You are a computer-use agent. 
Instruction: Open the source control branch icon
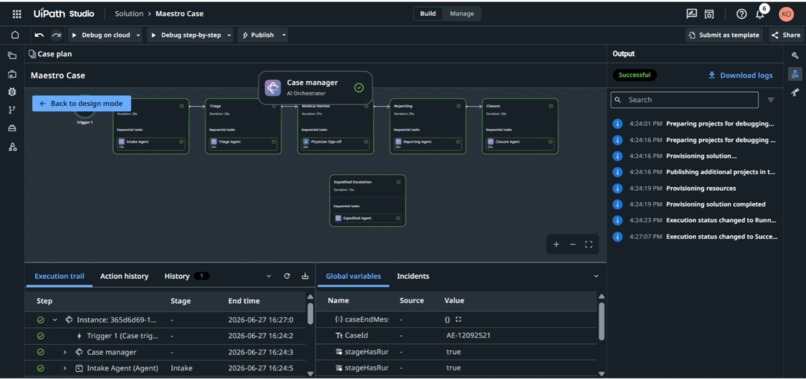point(12,110)
